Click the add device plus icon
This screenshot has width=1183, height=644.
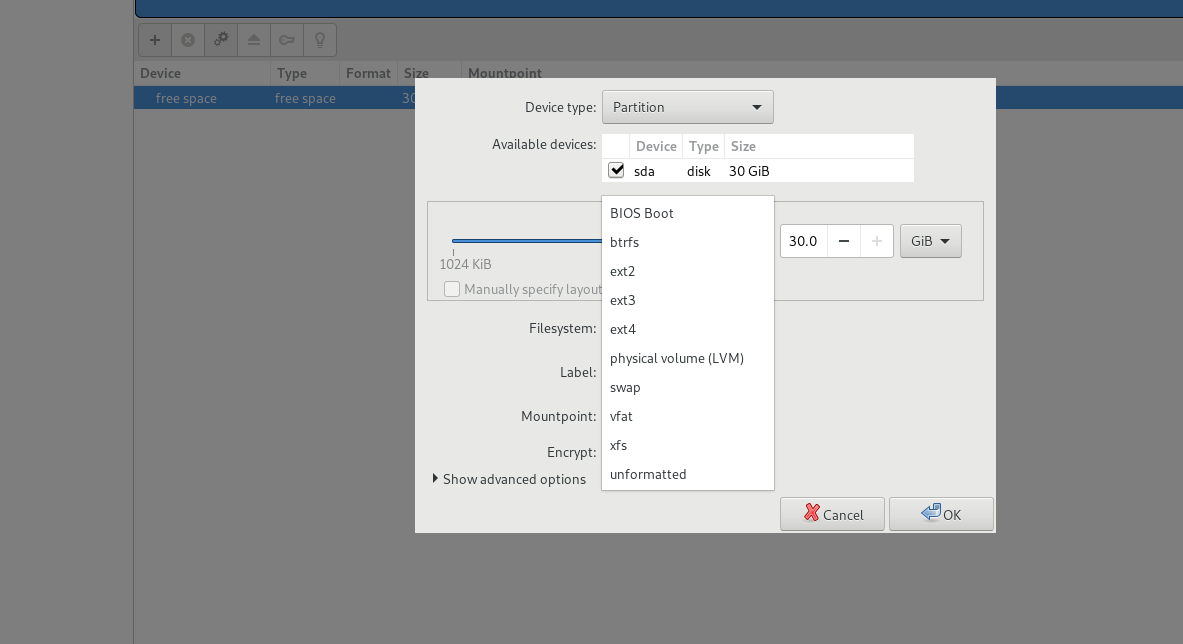pos(155,40)
